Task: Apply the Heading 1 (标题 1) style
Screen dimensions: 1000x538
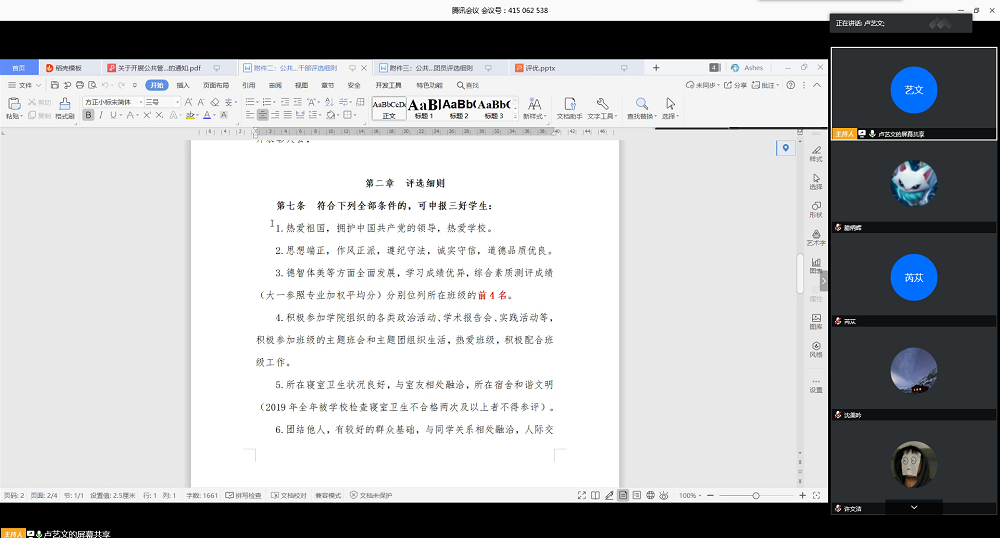Action: pos(423,105)
